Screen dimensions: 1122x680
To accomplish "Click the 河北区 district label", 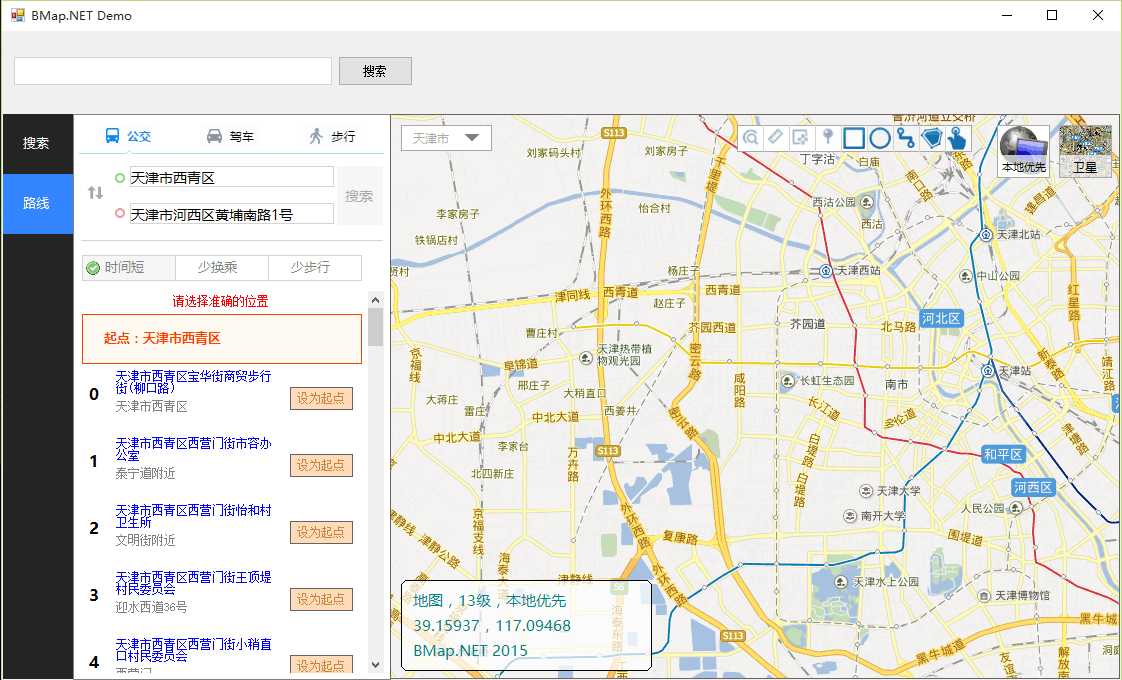I will tap(941, 319).
